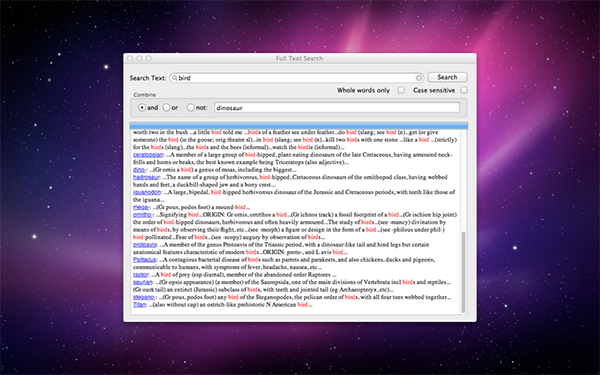Image resolution: width=600 pixels, height=375 pixels.
Task: Select the "and" combine radio button
Action: click(142, 108)
